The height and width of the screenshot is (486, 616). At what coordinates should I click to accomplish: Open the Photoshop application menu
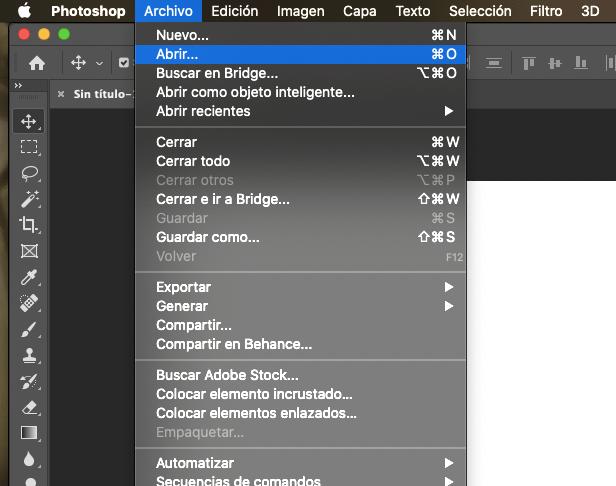tap(88, 11)
